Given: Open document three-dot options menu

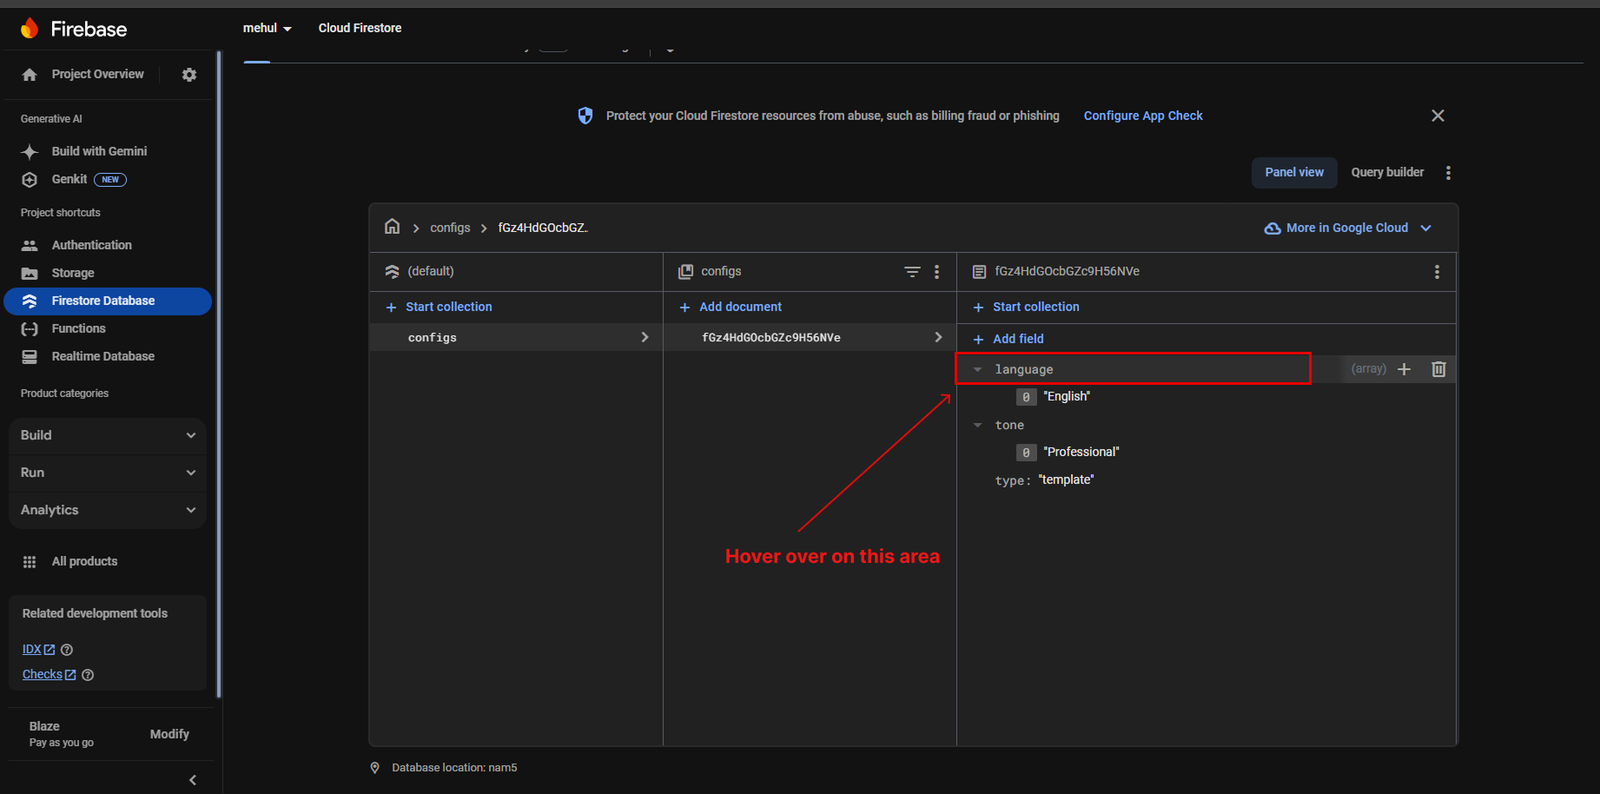Looking at the screenshot, I should 1437,272.
